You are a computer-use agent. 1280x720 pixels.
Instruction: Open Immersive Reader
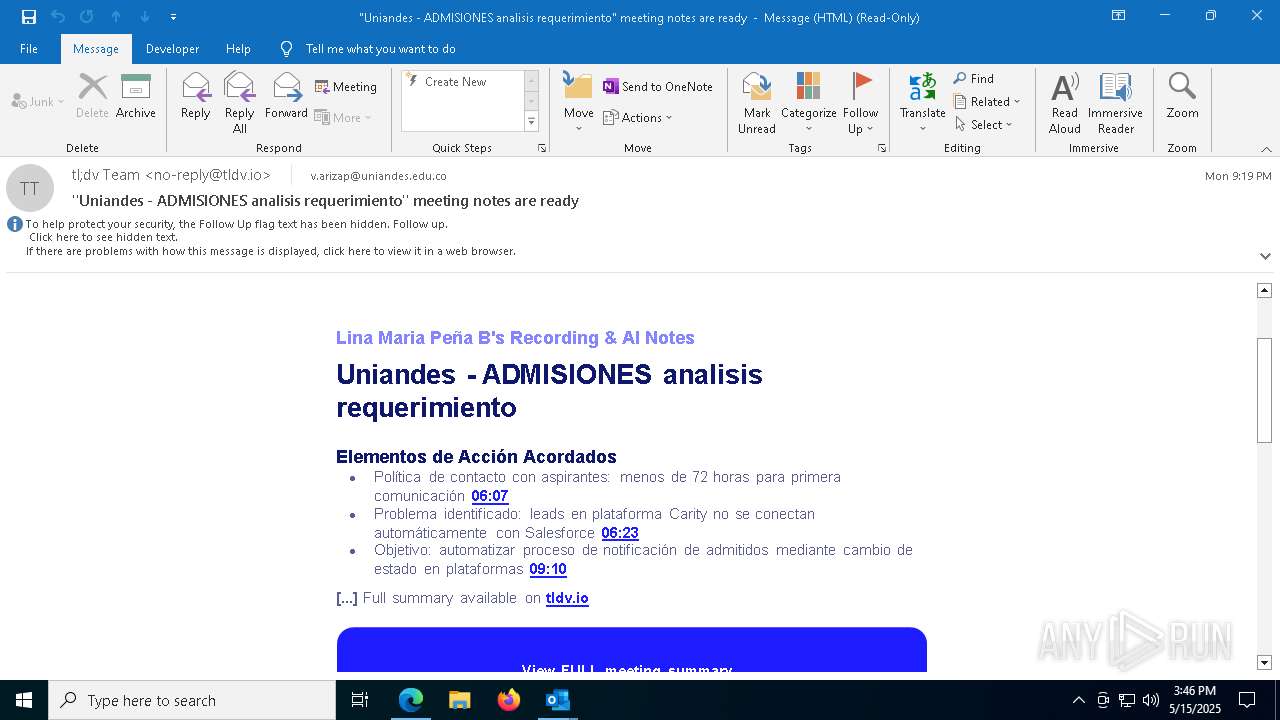[1116, 103]
